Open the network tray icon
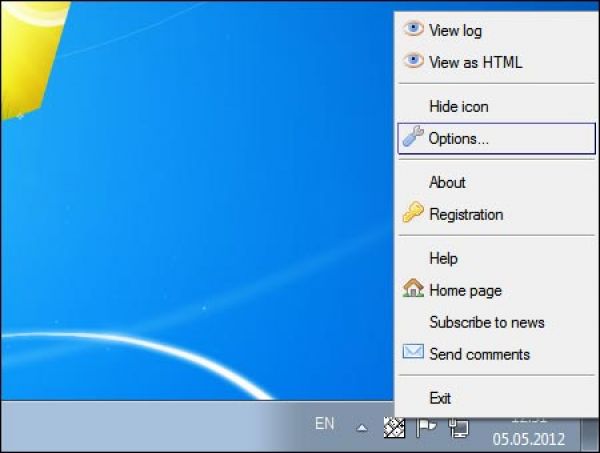Image resolution: width=600 pixels, height=453 pixels. pos(459,428)
